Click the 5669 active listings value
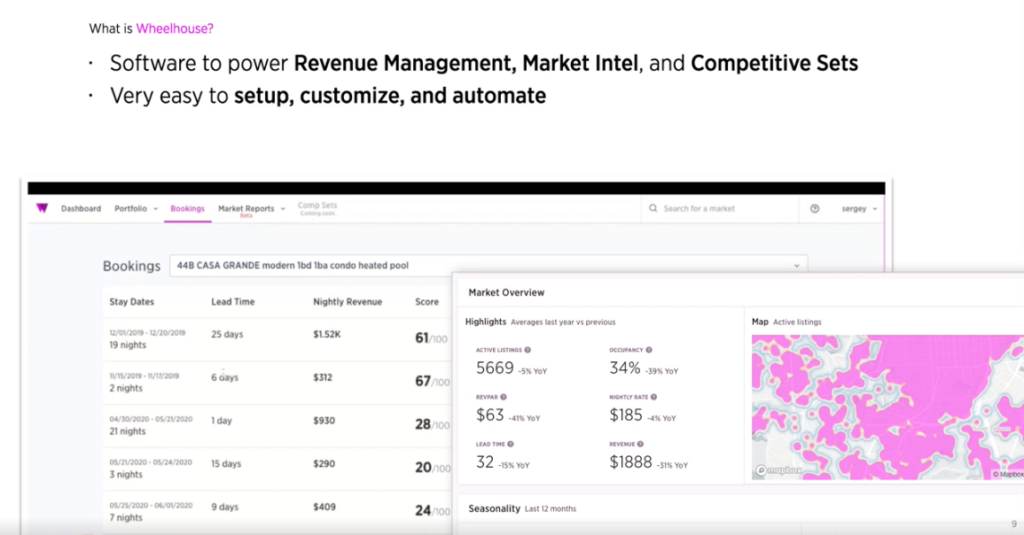The height and width of the screenshot is (535, 1024). (x=495, y=368)
